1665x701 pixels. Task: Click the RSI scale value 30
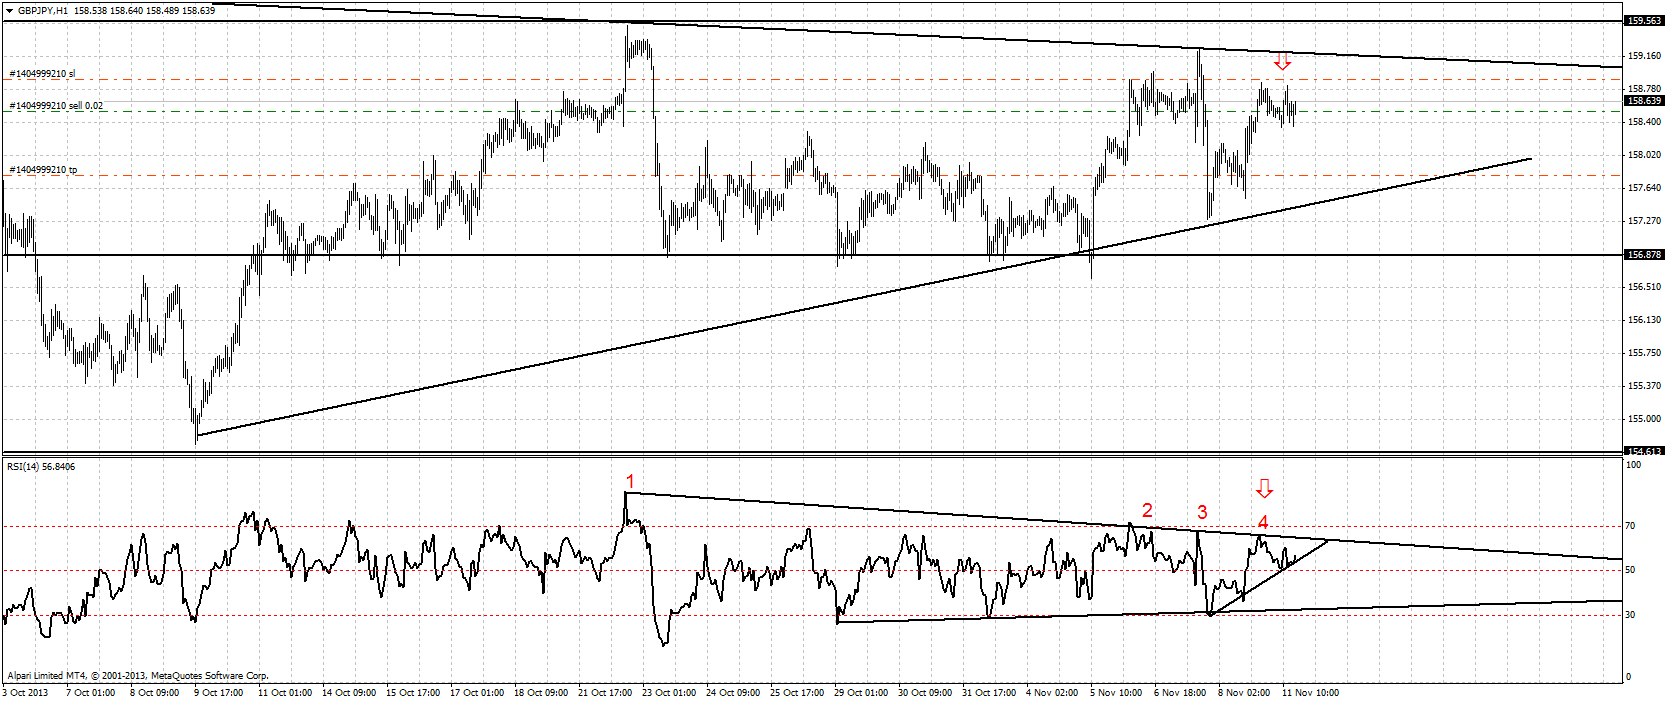click(x=1631, y=615)
